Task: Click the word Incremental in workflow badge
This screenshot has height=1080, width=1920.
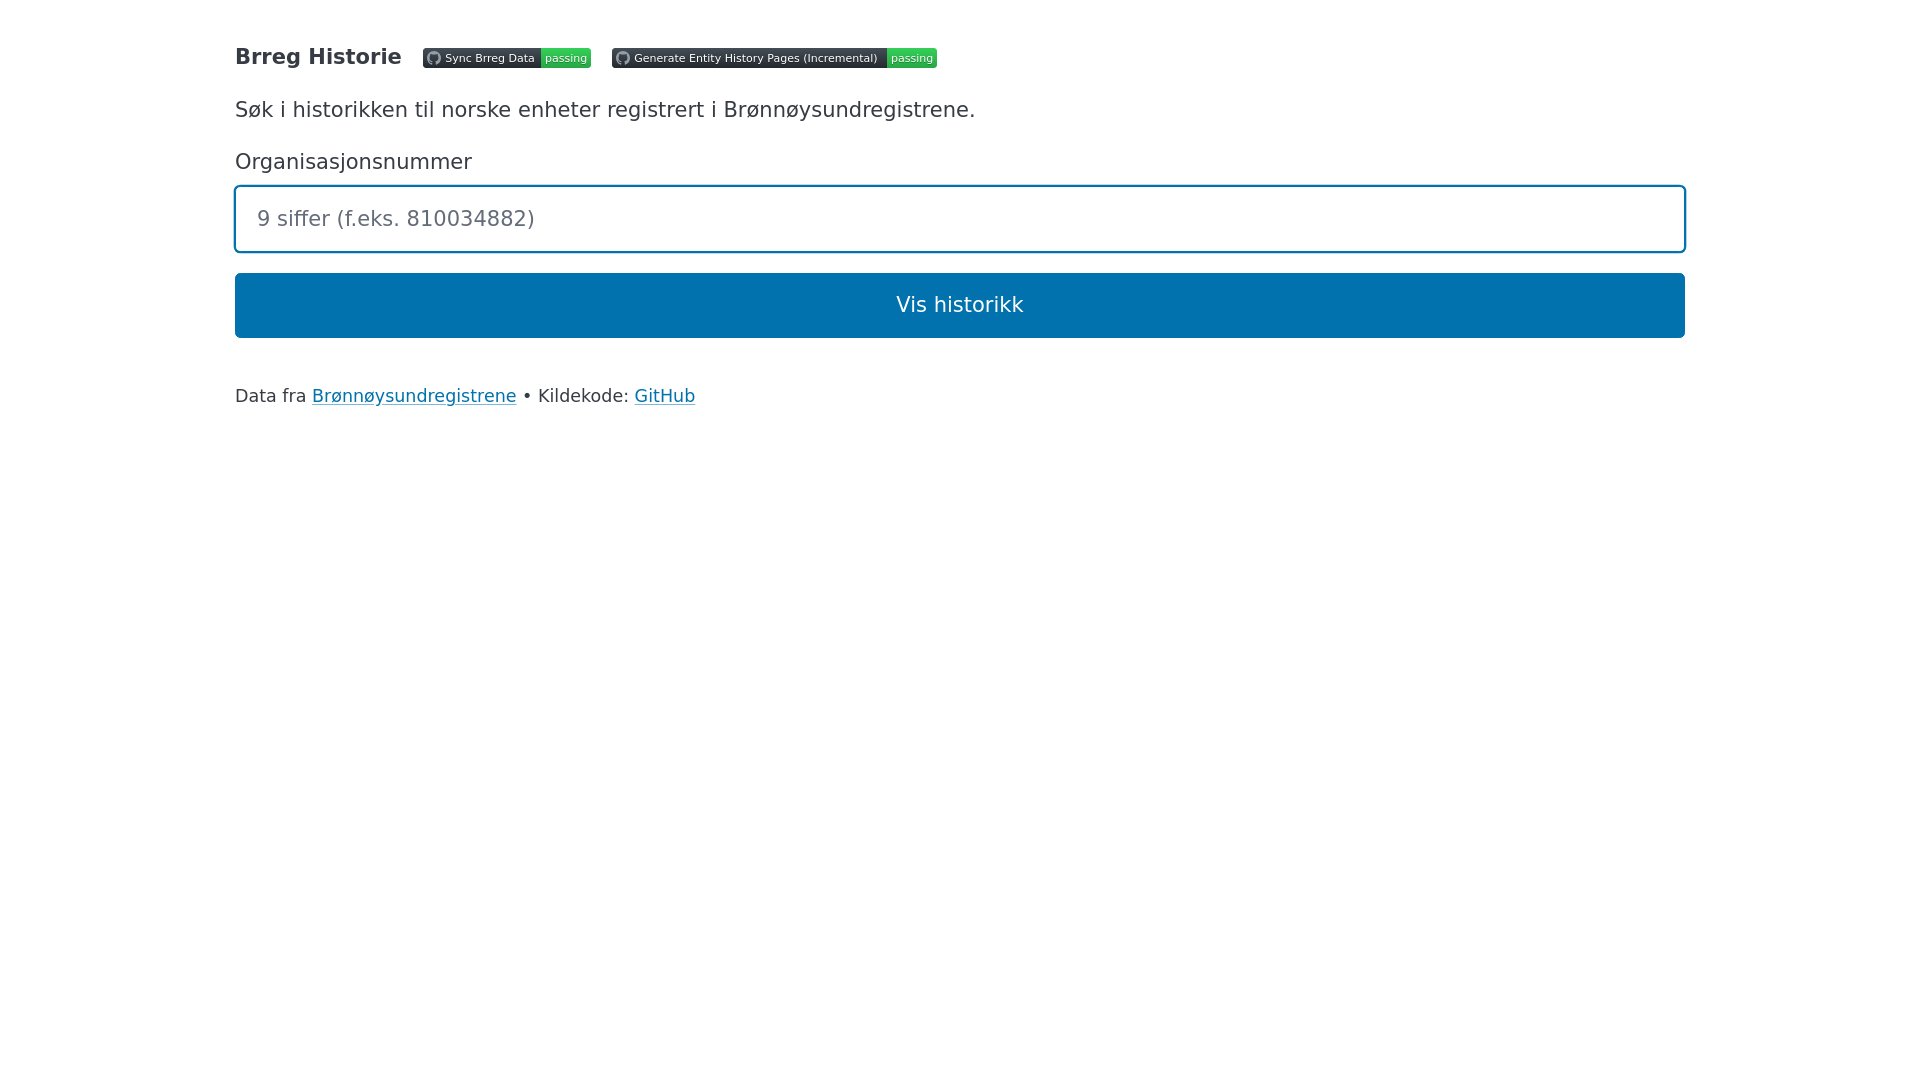Action: (x=840, y=58)
